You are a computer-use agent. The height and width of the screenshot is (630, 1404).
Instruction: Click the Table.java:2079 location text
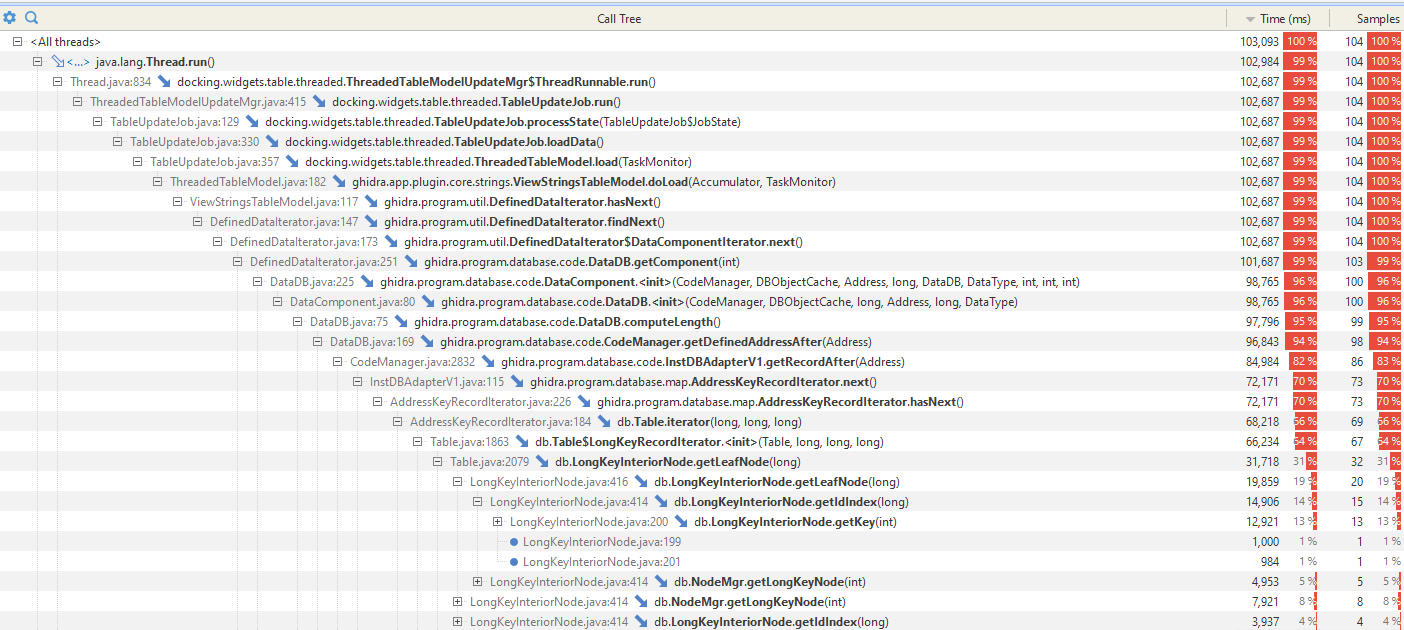(x=489, y=462)
